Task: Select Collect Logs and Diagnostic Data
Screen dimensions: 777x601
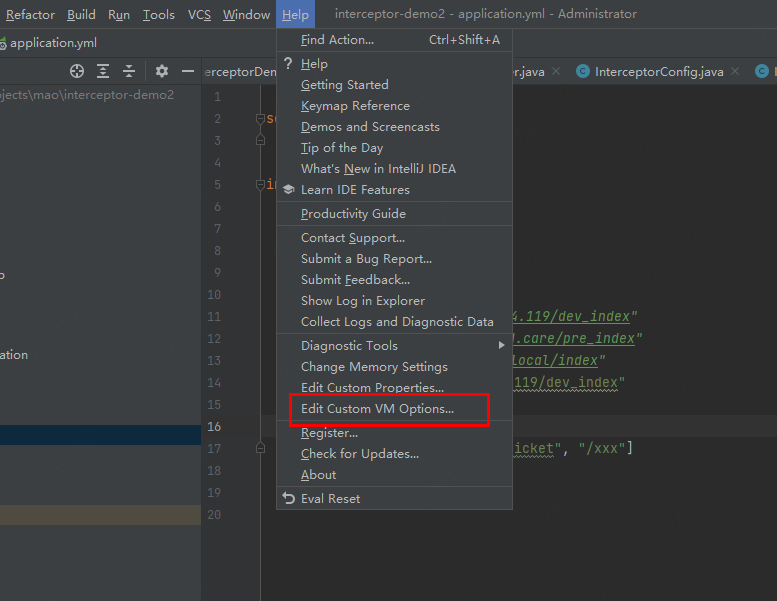Action: [394, 322]
